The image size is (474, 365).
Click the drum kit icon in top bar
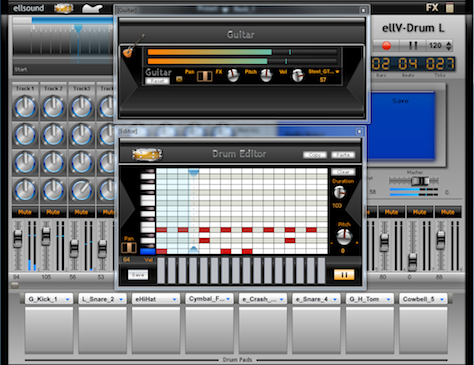click(64, 8)
